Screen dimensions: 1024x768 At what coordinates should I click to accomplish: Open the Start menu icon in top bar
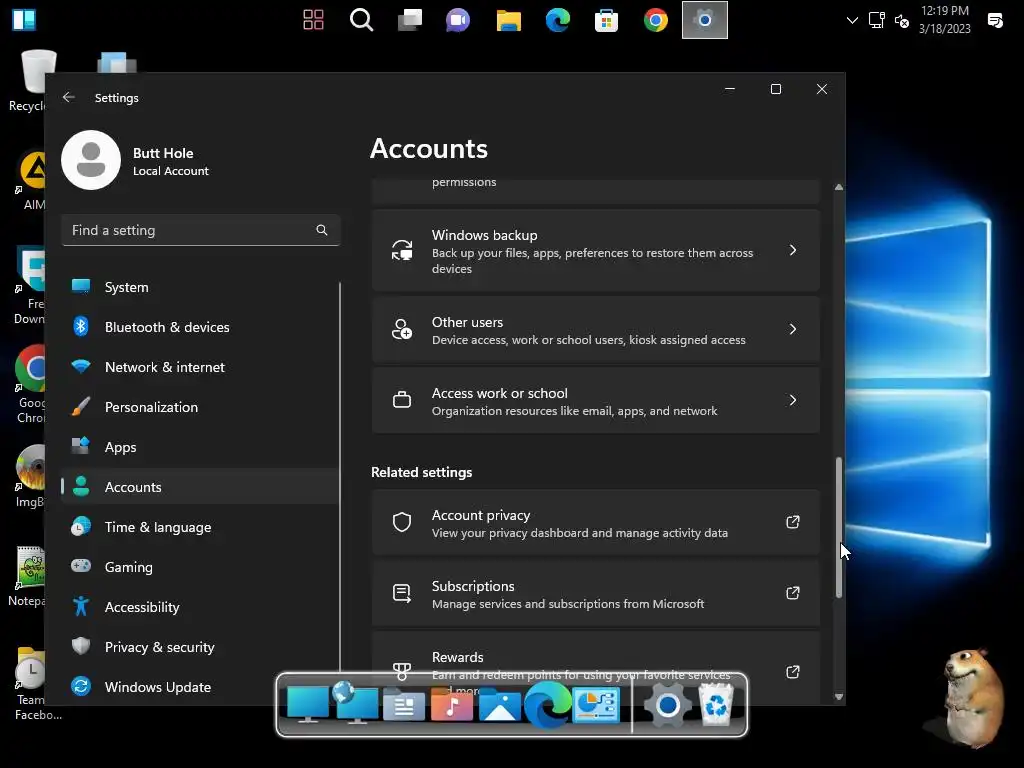pos(24,20)
